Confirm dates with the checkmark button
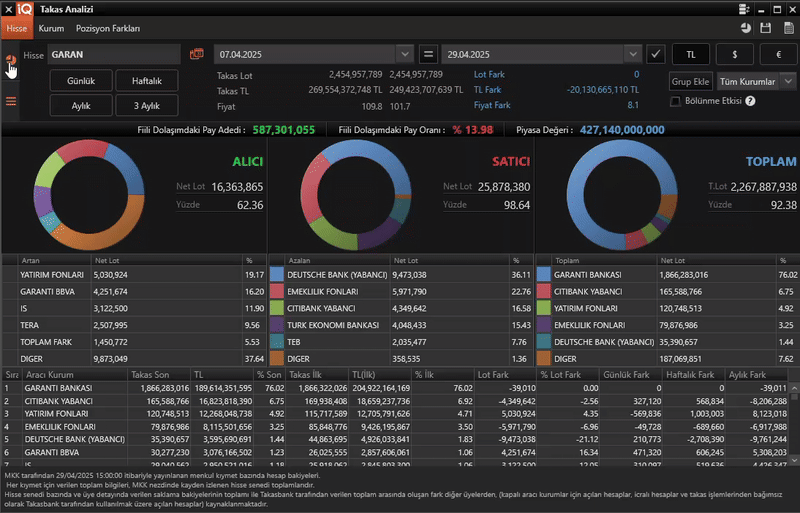Image resolution: width=800 pixels, height=513 pixels. 656,54
